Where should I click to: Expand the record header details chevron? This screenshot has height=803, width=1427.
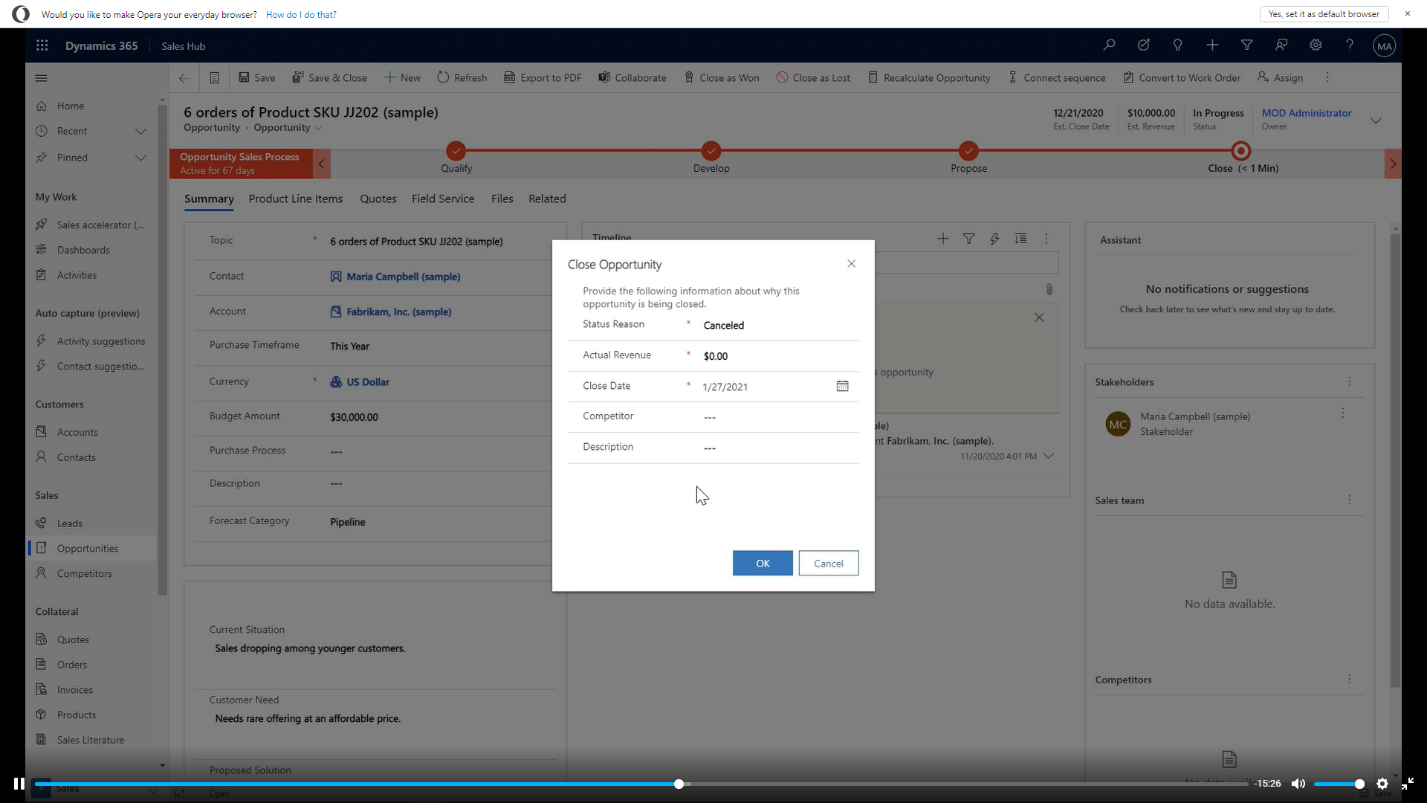point(1376,120)
